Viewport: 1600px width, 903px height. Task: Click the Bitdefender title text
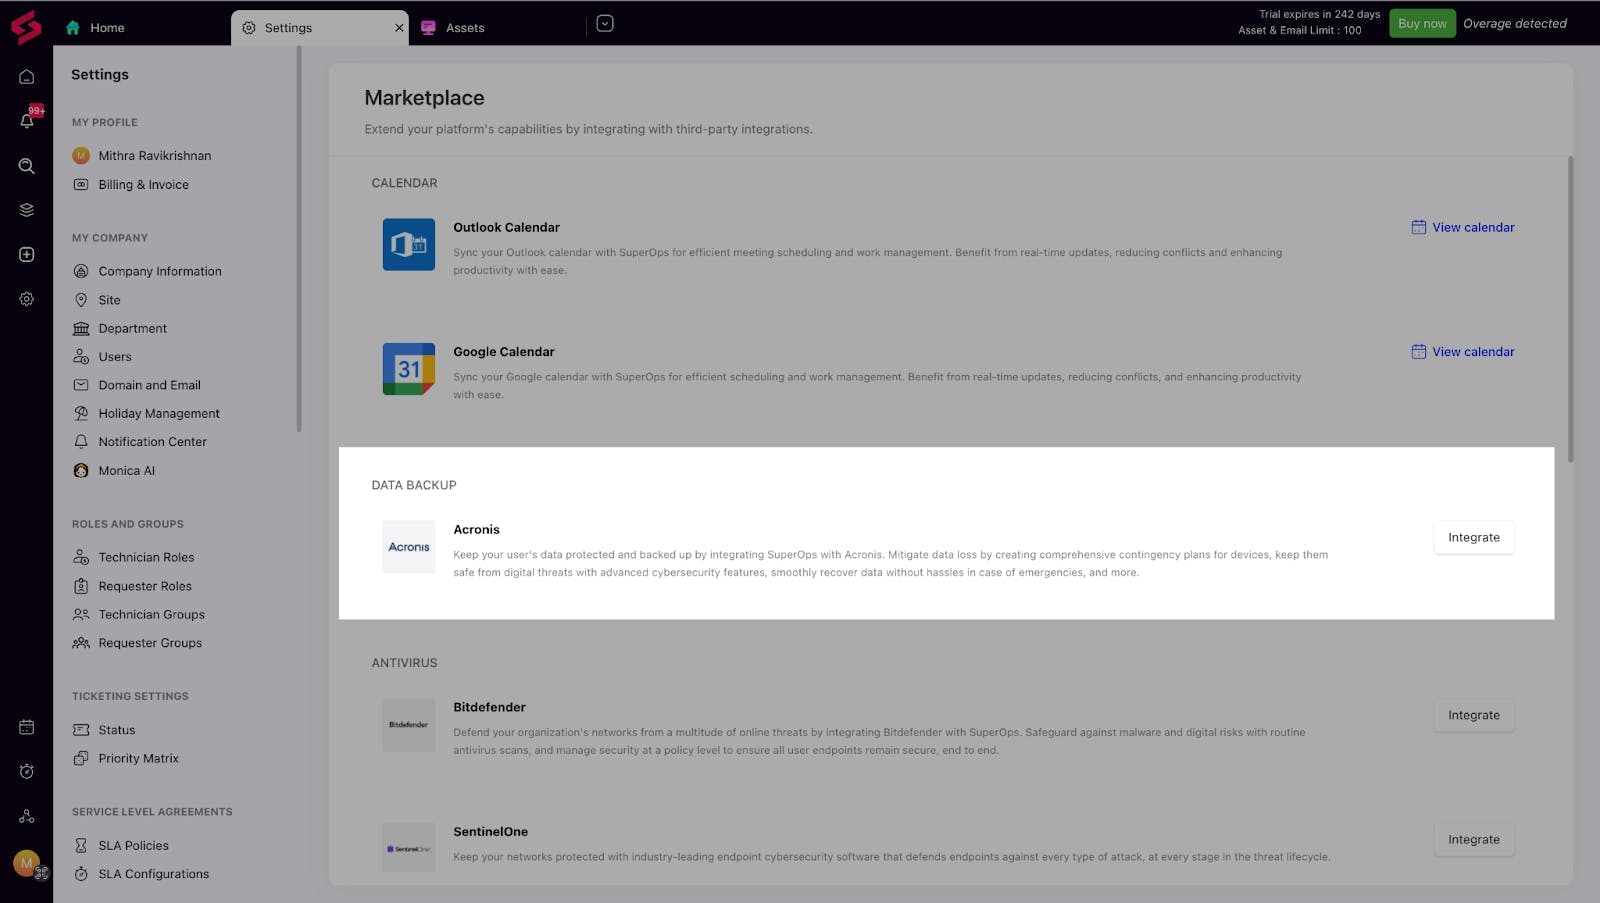[489, 708]
